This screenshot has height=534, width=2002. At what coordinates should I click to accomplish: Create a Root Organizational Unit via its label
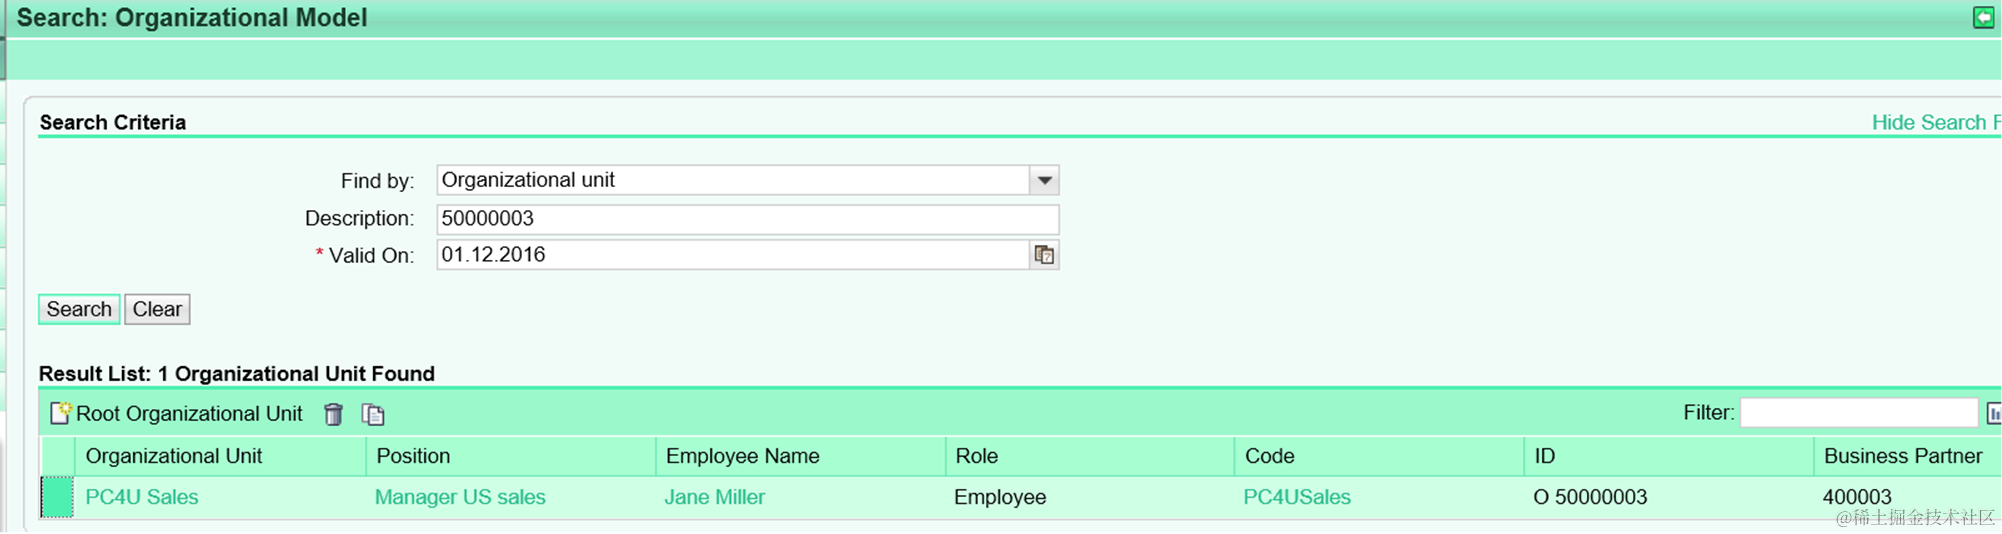coord(189,414)
